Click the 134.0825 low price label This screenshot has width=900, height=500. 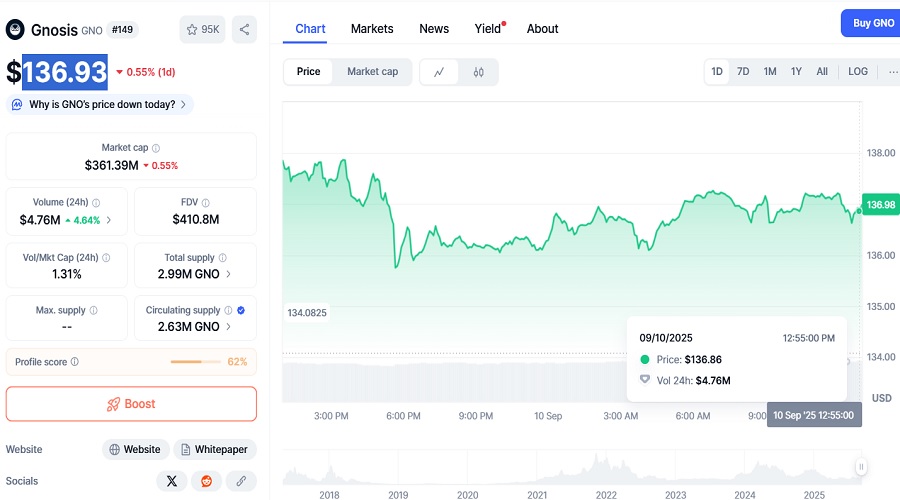[307, 313]
